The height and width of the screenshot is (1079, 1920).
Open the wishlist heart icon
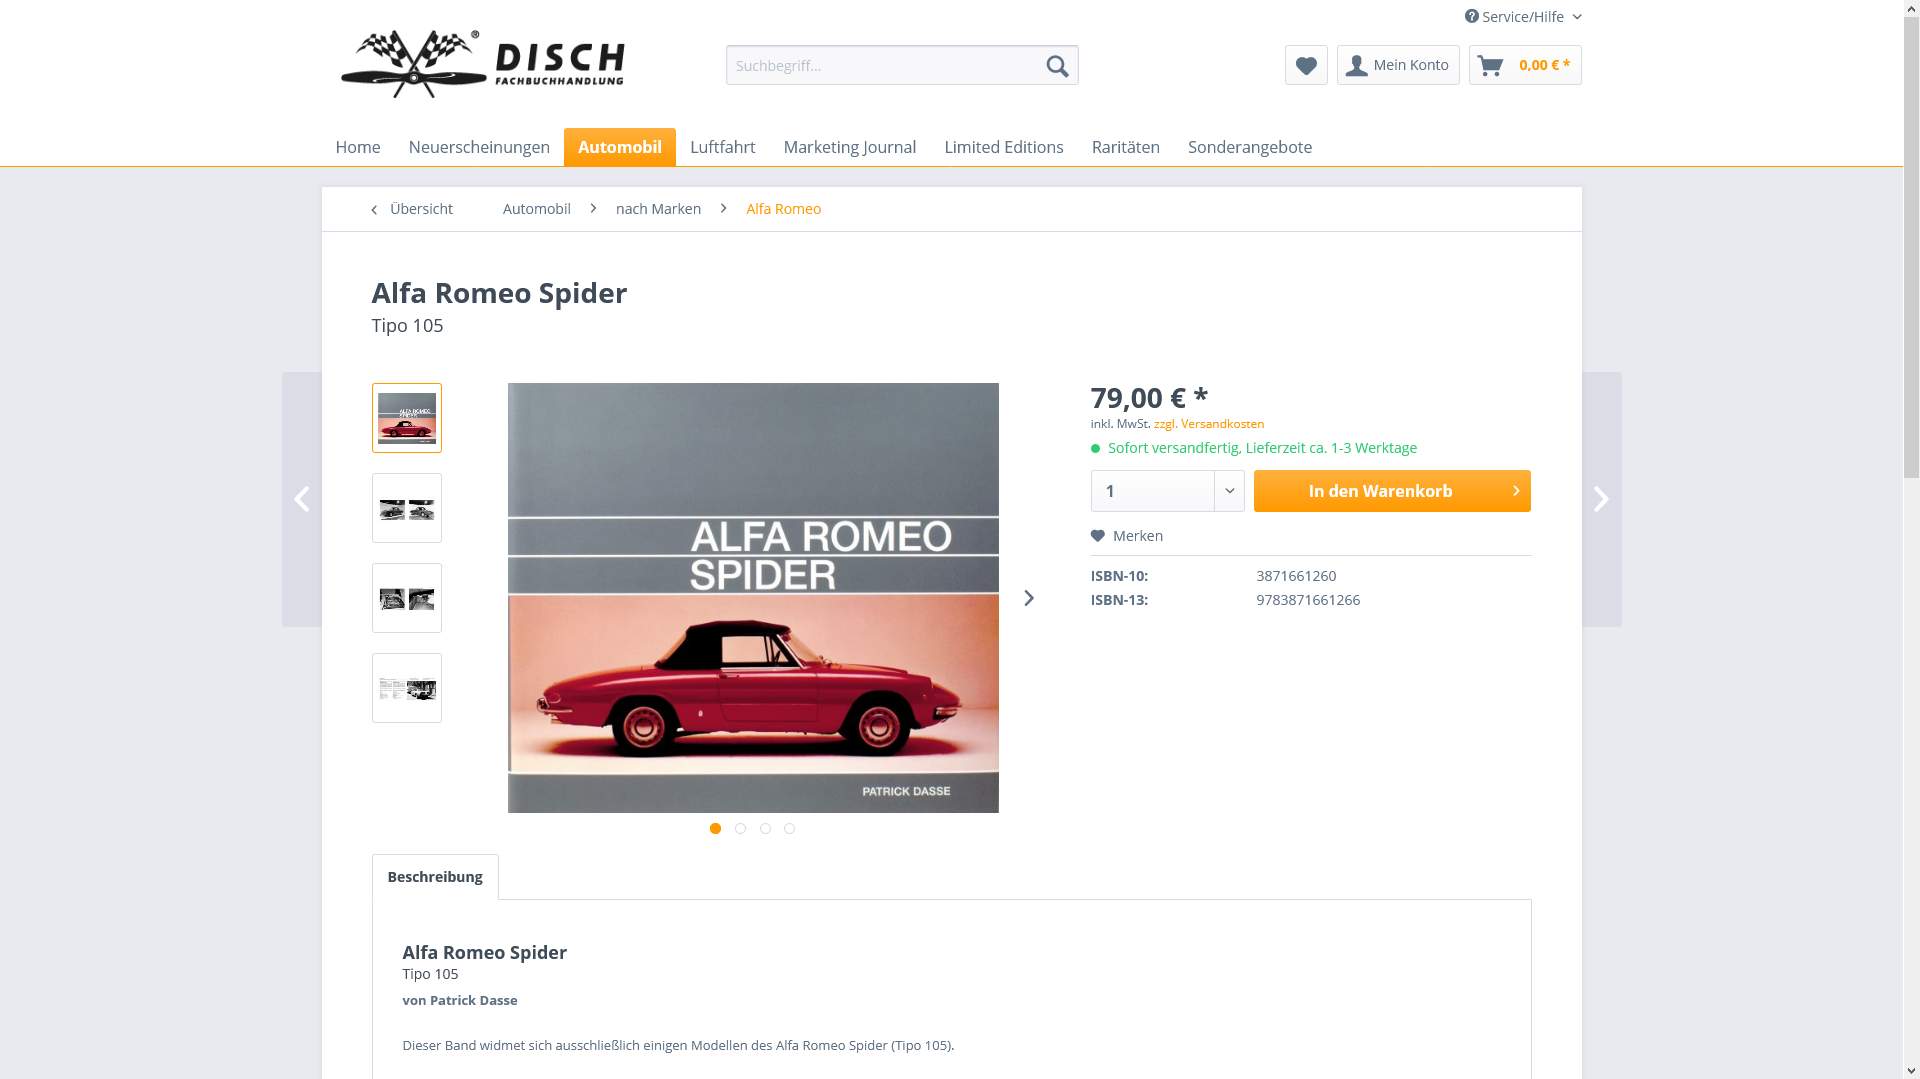click(x=1306, y=65)
